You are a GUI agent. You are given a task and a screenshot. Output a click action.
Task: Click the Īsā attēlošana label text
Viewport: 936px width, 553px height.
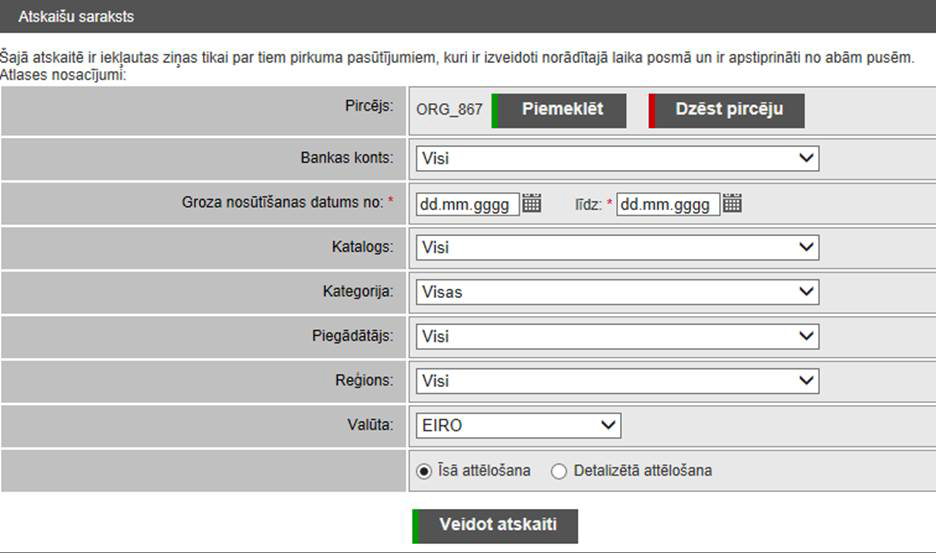coord(484,471)
